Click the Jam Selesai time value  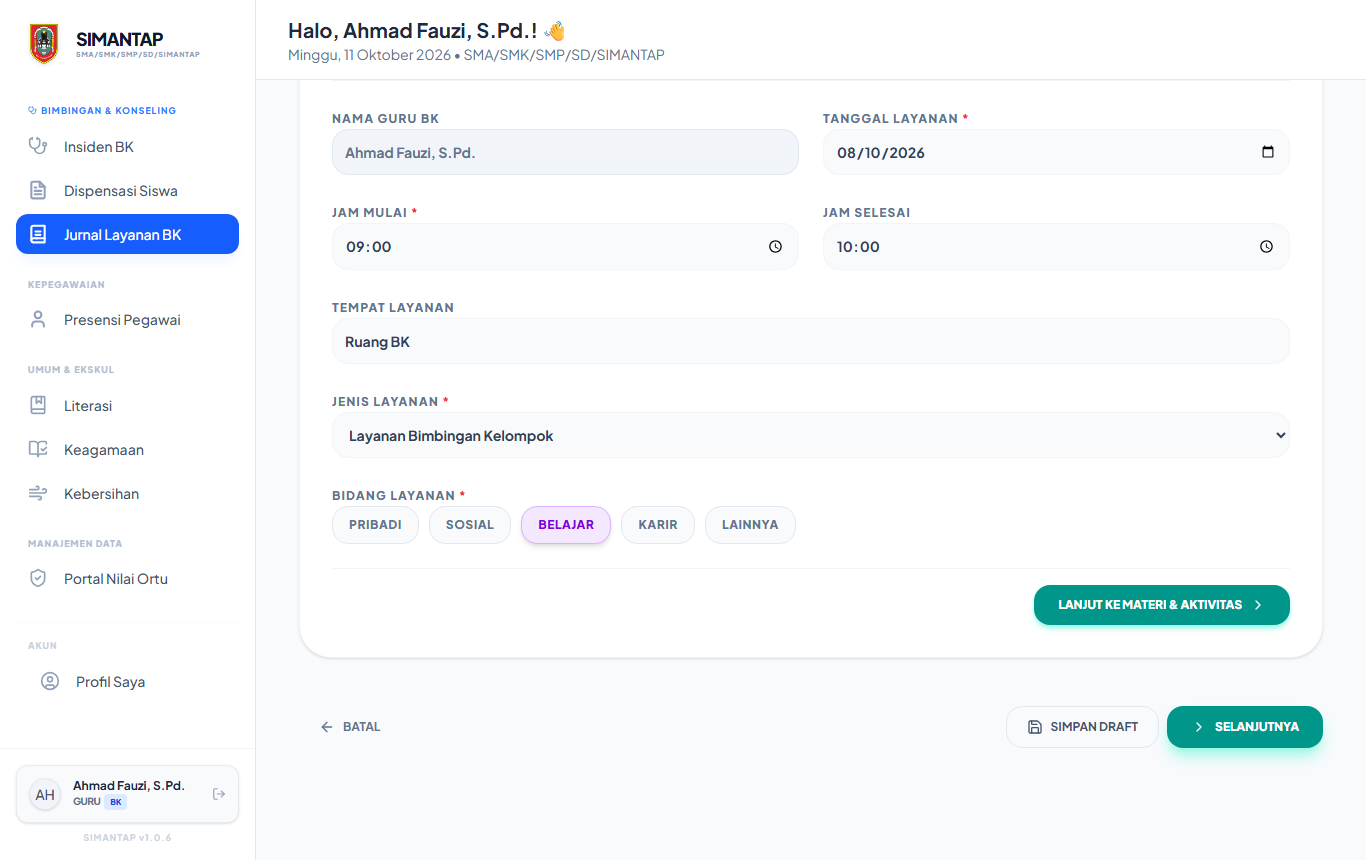point(858,247)
